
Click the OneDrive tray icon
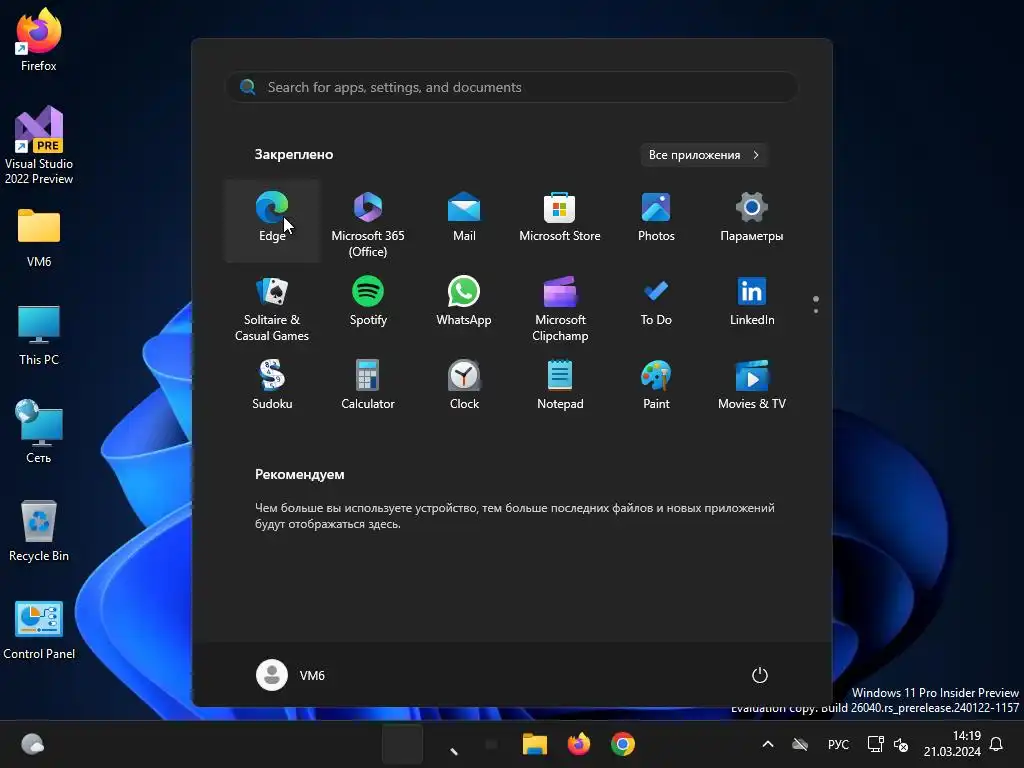coord(800,744)
